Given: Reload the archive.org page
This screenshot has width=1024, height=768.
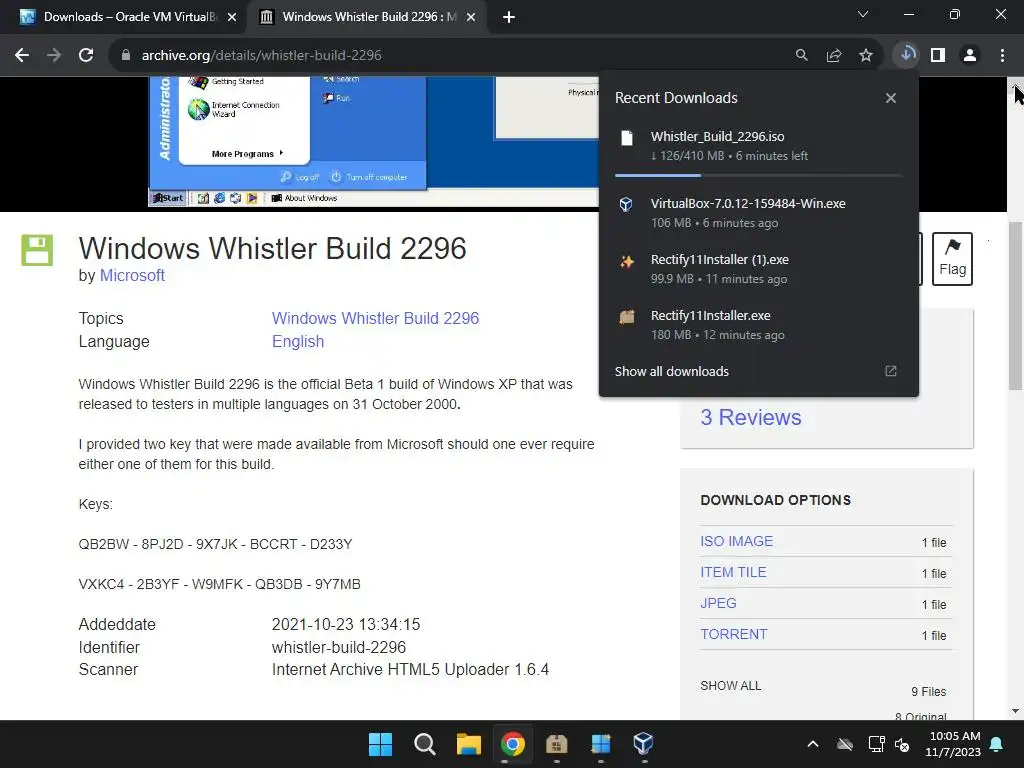Looking at the screenshot, I should 86,56.
